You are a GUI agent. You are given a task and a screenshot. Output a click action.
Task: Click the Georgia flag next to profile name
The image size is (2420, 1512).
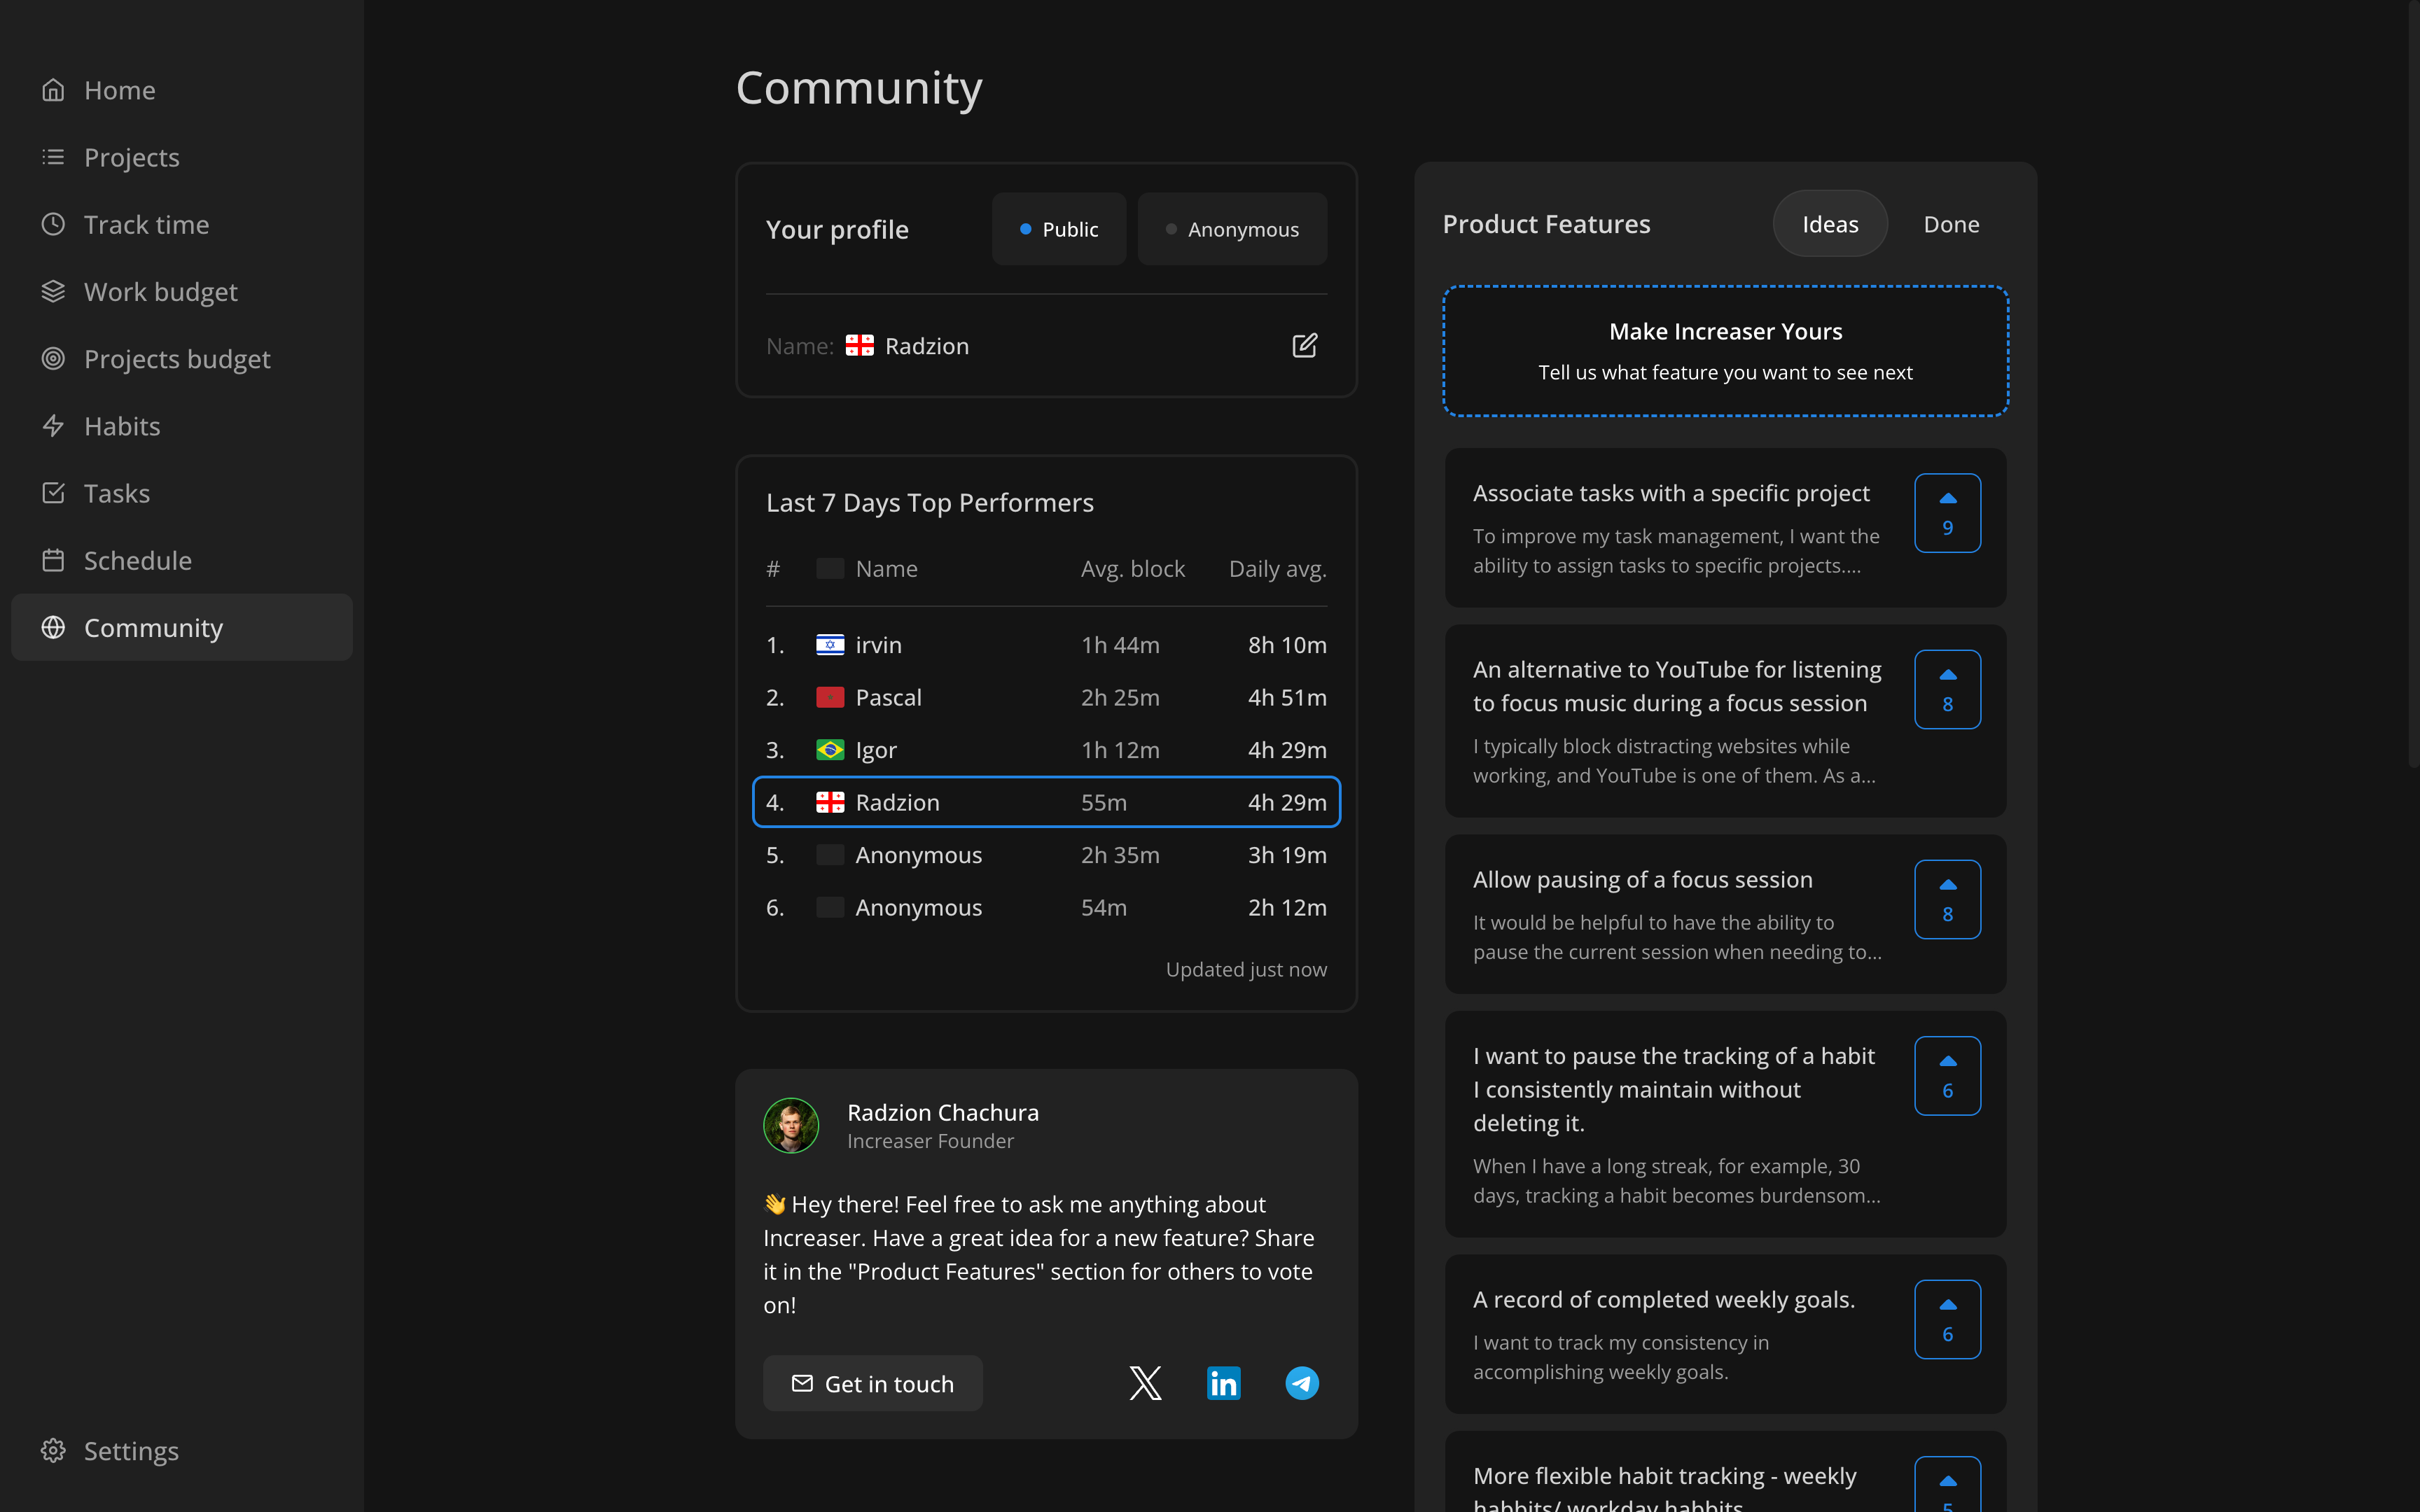tap(860, 346)
